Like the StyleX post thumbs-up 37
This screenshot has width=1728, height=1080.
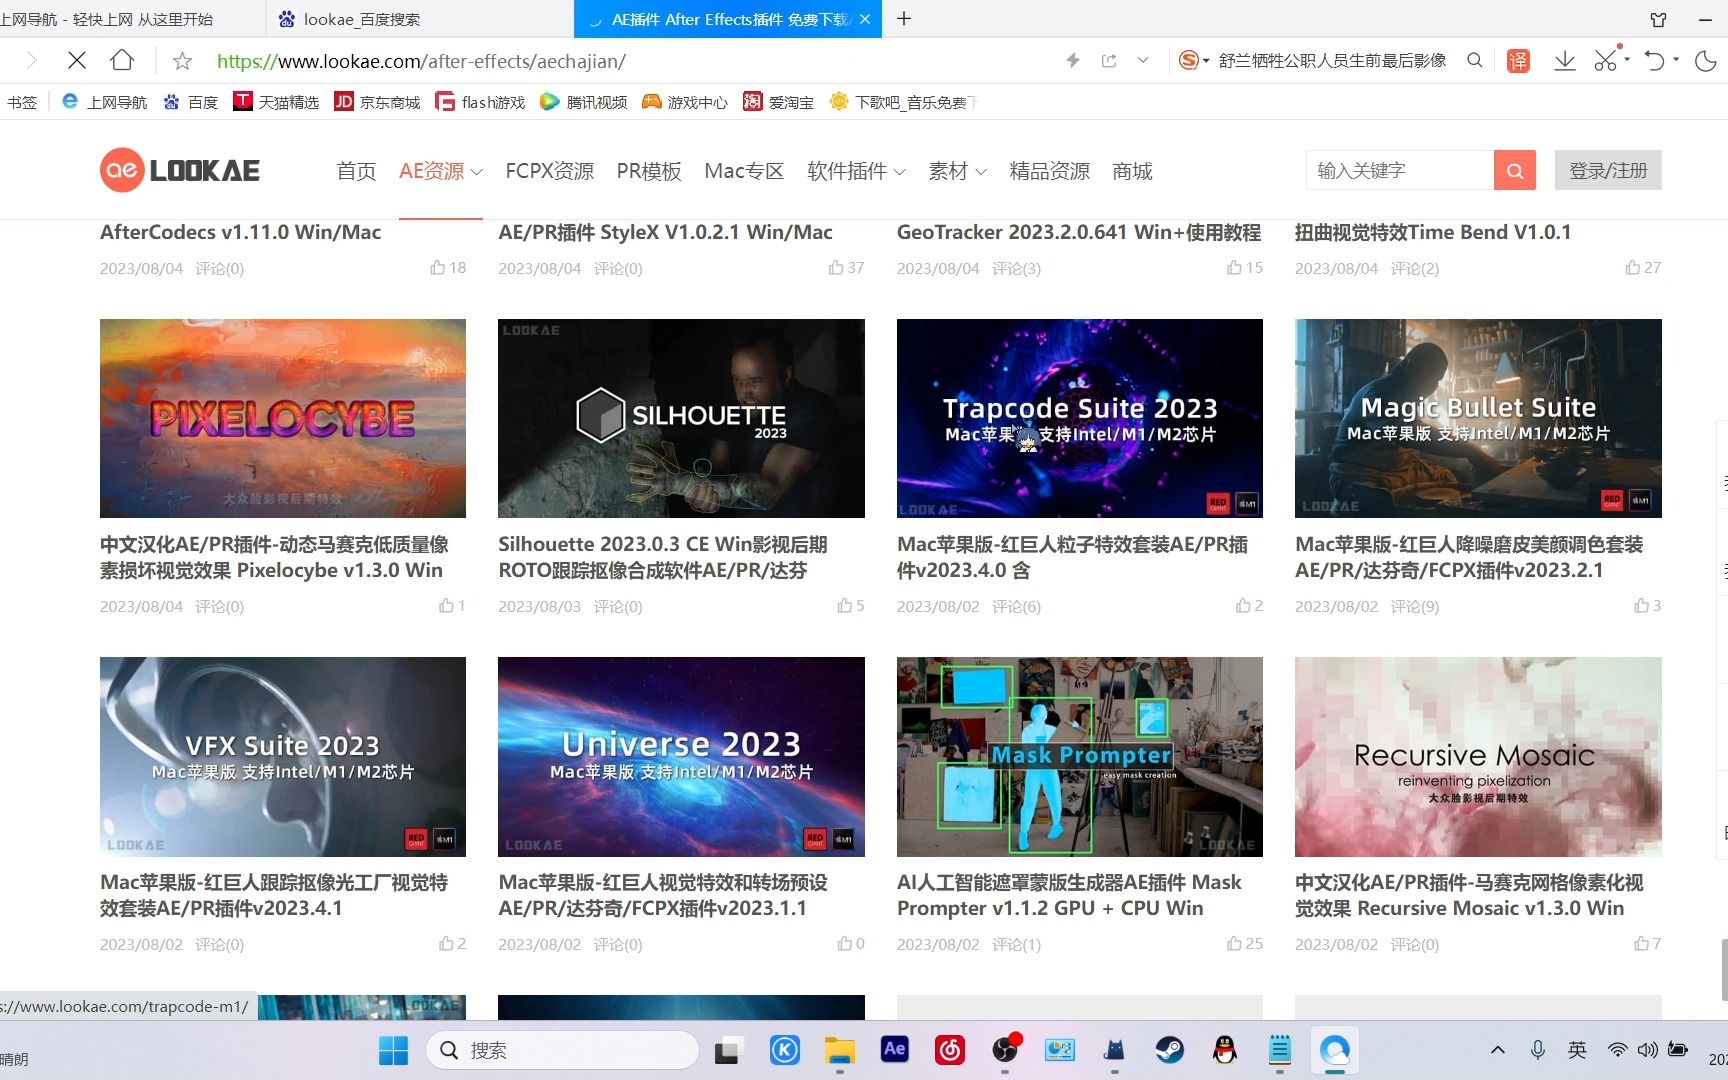point(846,267)
